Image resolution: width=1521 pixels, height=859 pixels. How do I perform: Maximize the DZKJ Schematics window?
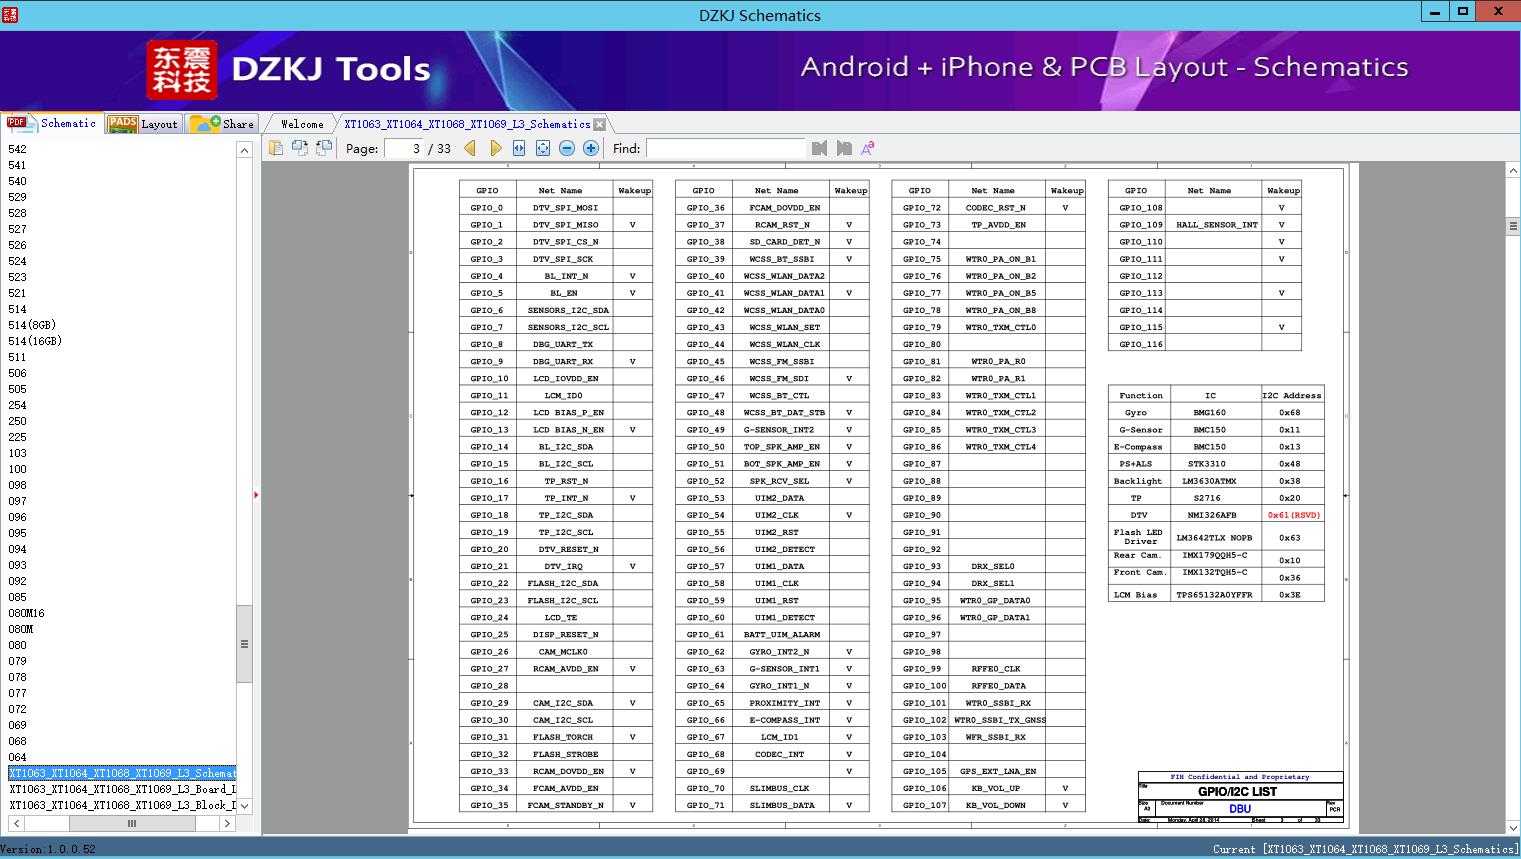[x=1463, y=12]
